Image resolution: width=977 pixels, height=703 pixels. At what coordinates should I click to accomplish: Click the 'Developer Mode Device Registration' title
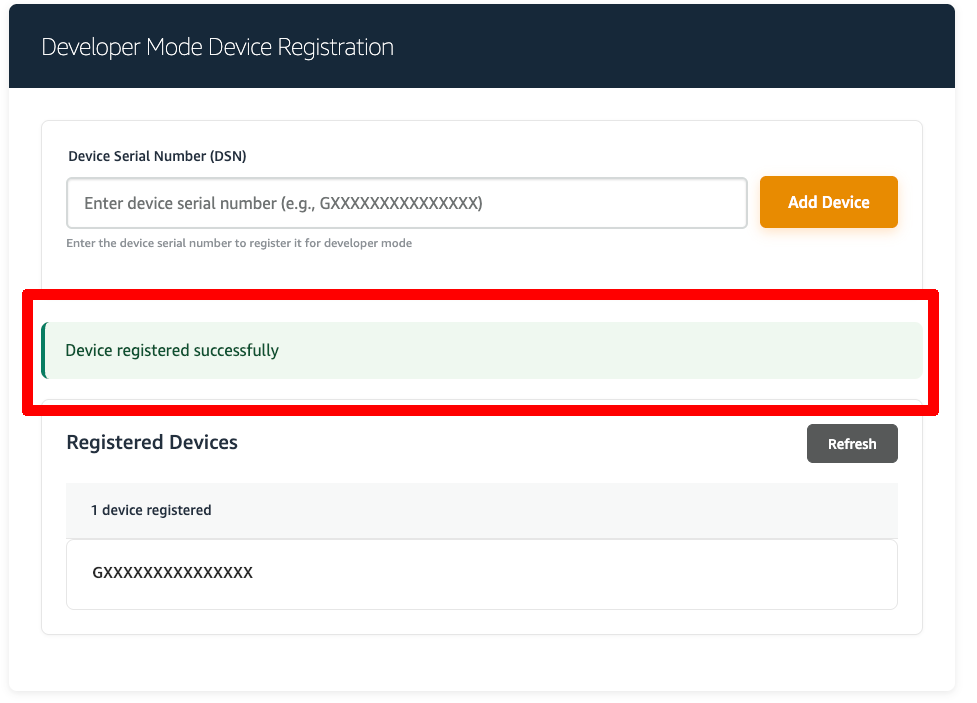217,47
